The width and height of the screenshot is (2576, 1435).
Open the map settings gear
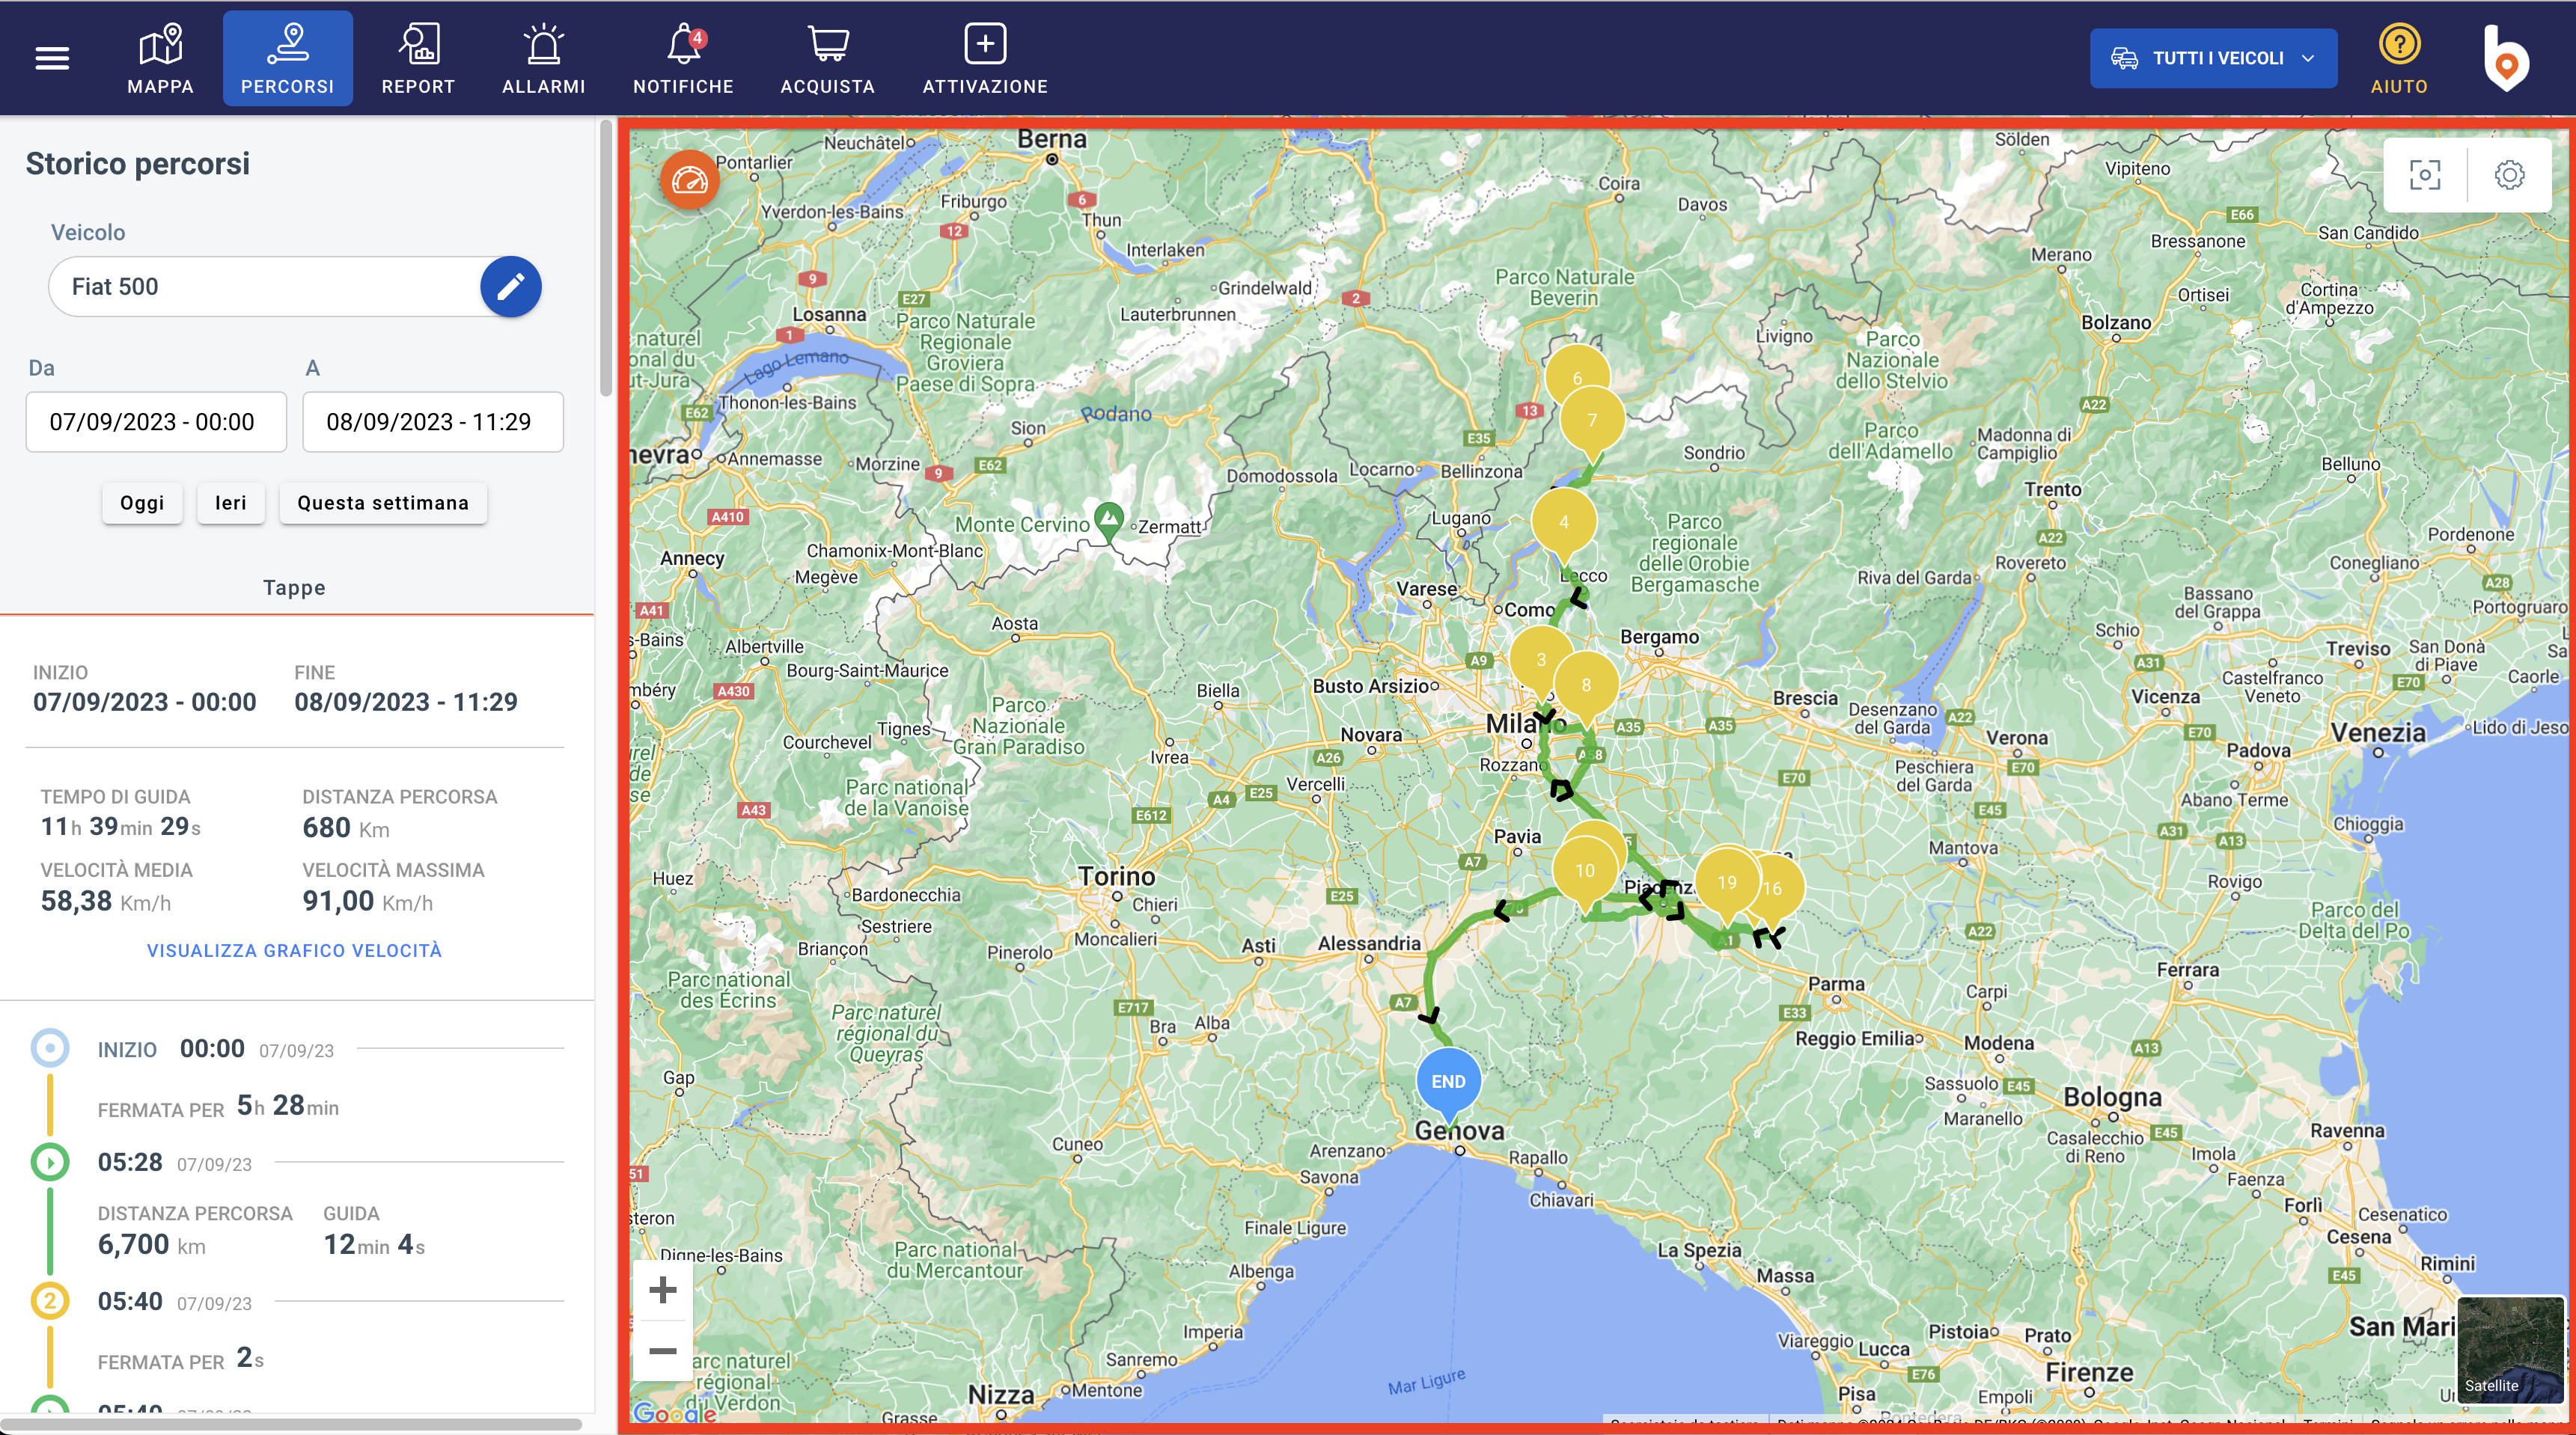[2508, 175]
